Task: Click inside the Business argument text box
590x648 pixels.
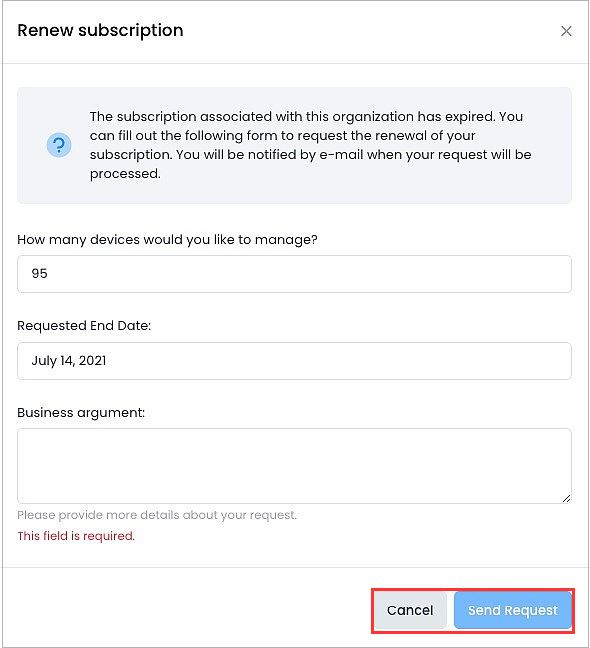Action: (294, 466)
